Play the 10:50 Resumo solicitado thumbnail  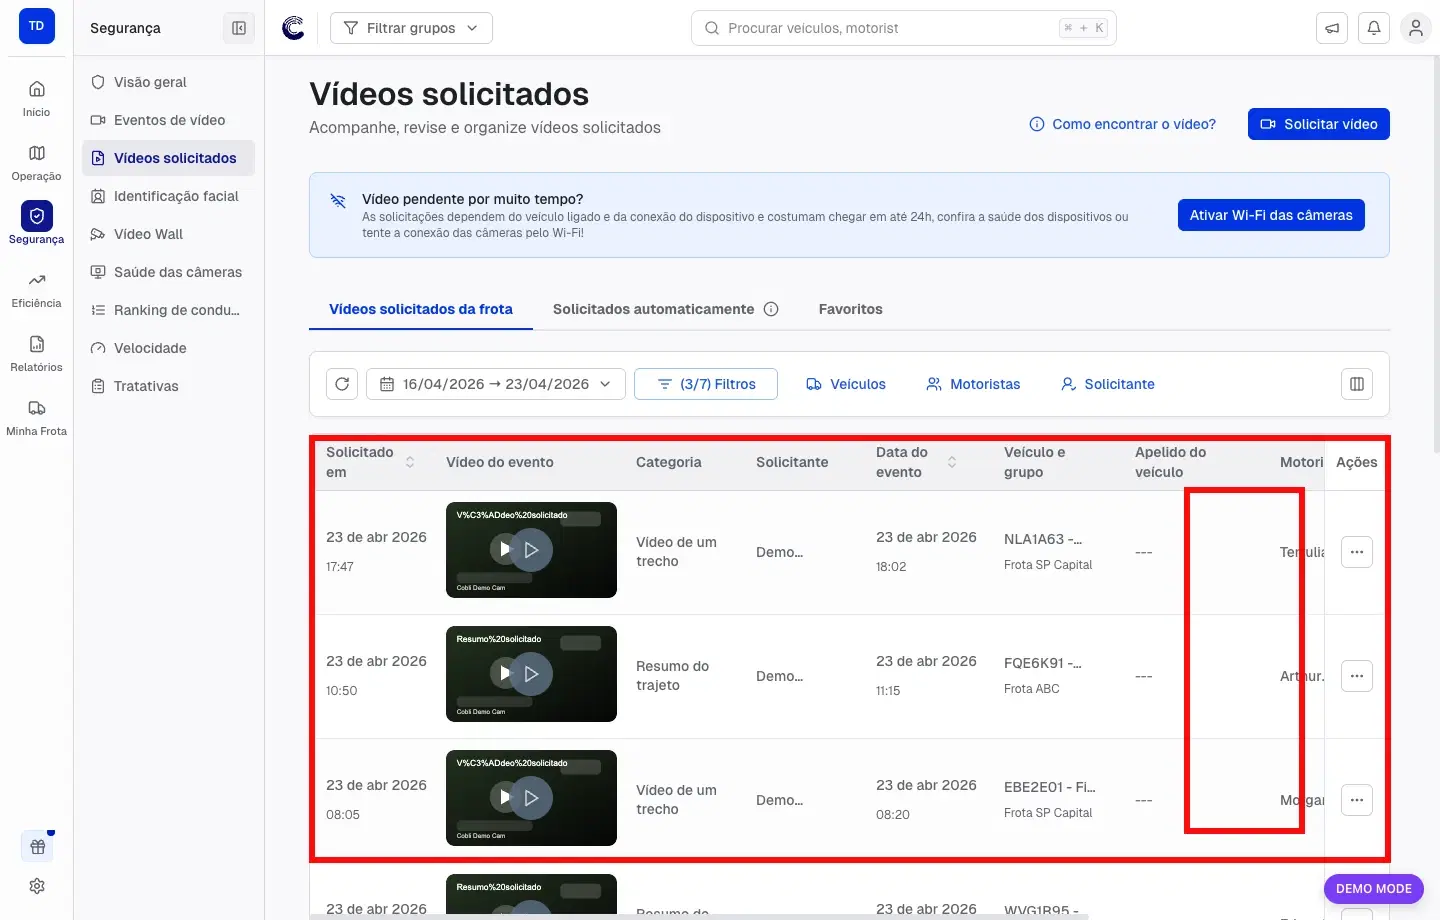(x=531, y=674)
